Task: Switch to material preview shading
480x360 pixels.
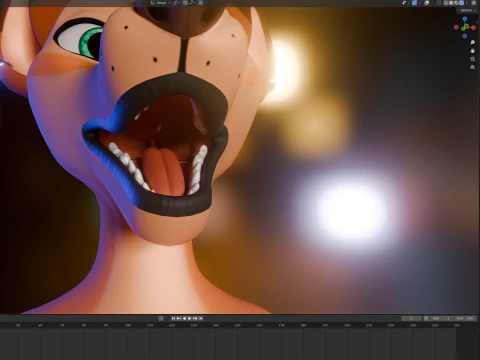Action: pyautogui.click(x=456, y=3)
